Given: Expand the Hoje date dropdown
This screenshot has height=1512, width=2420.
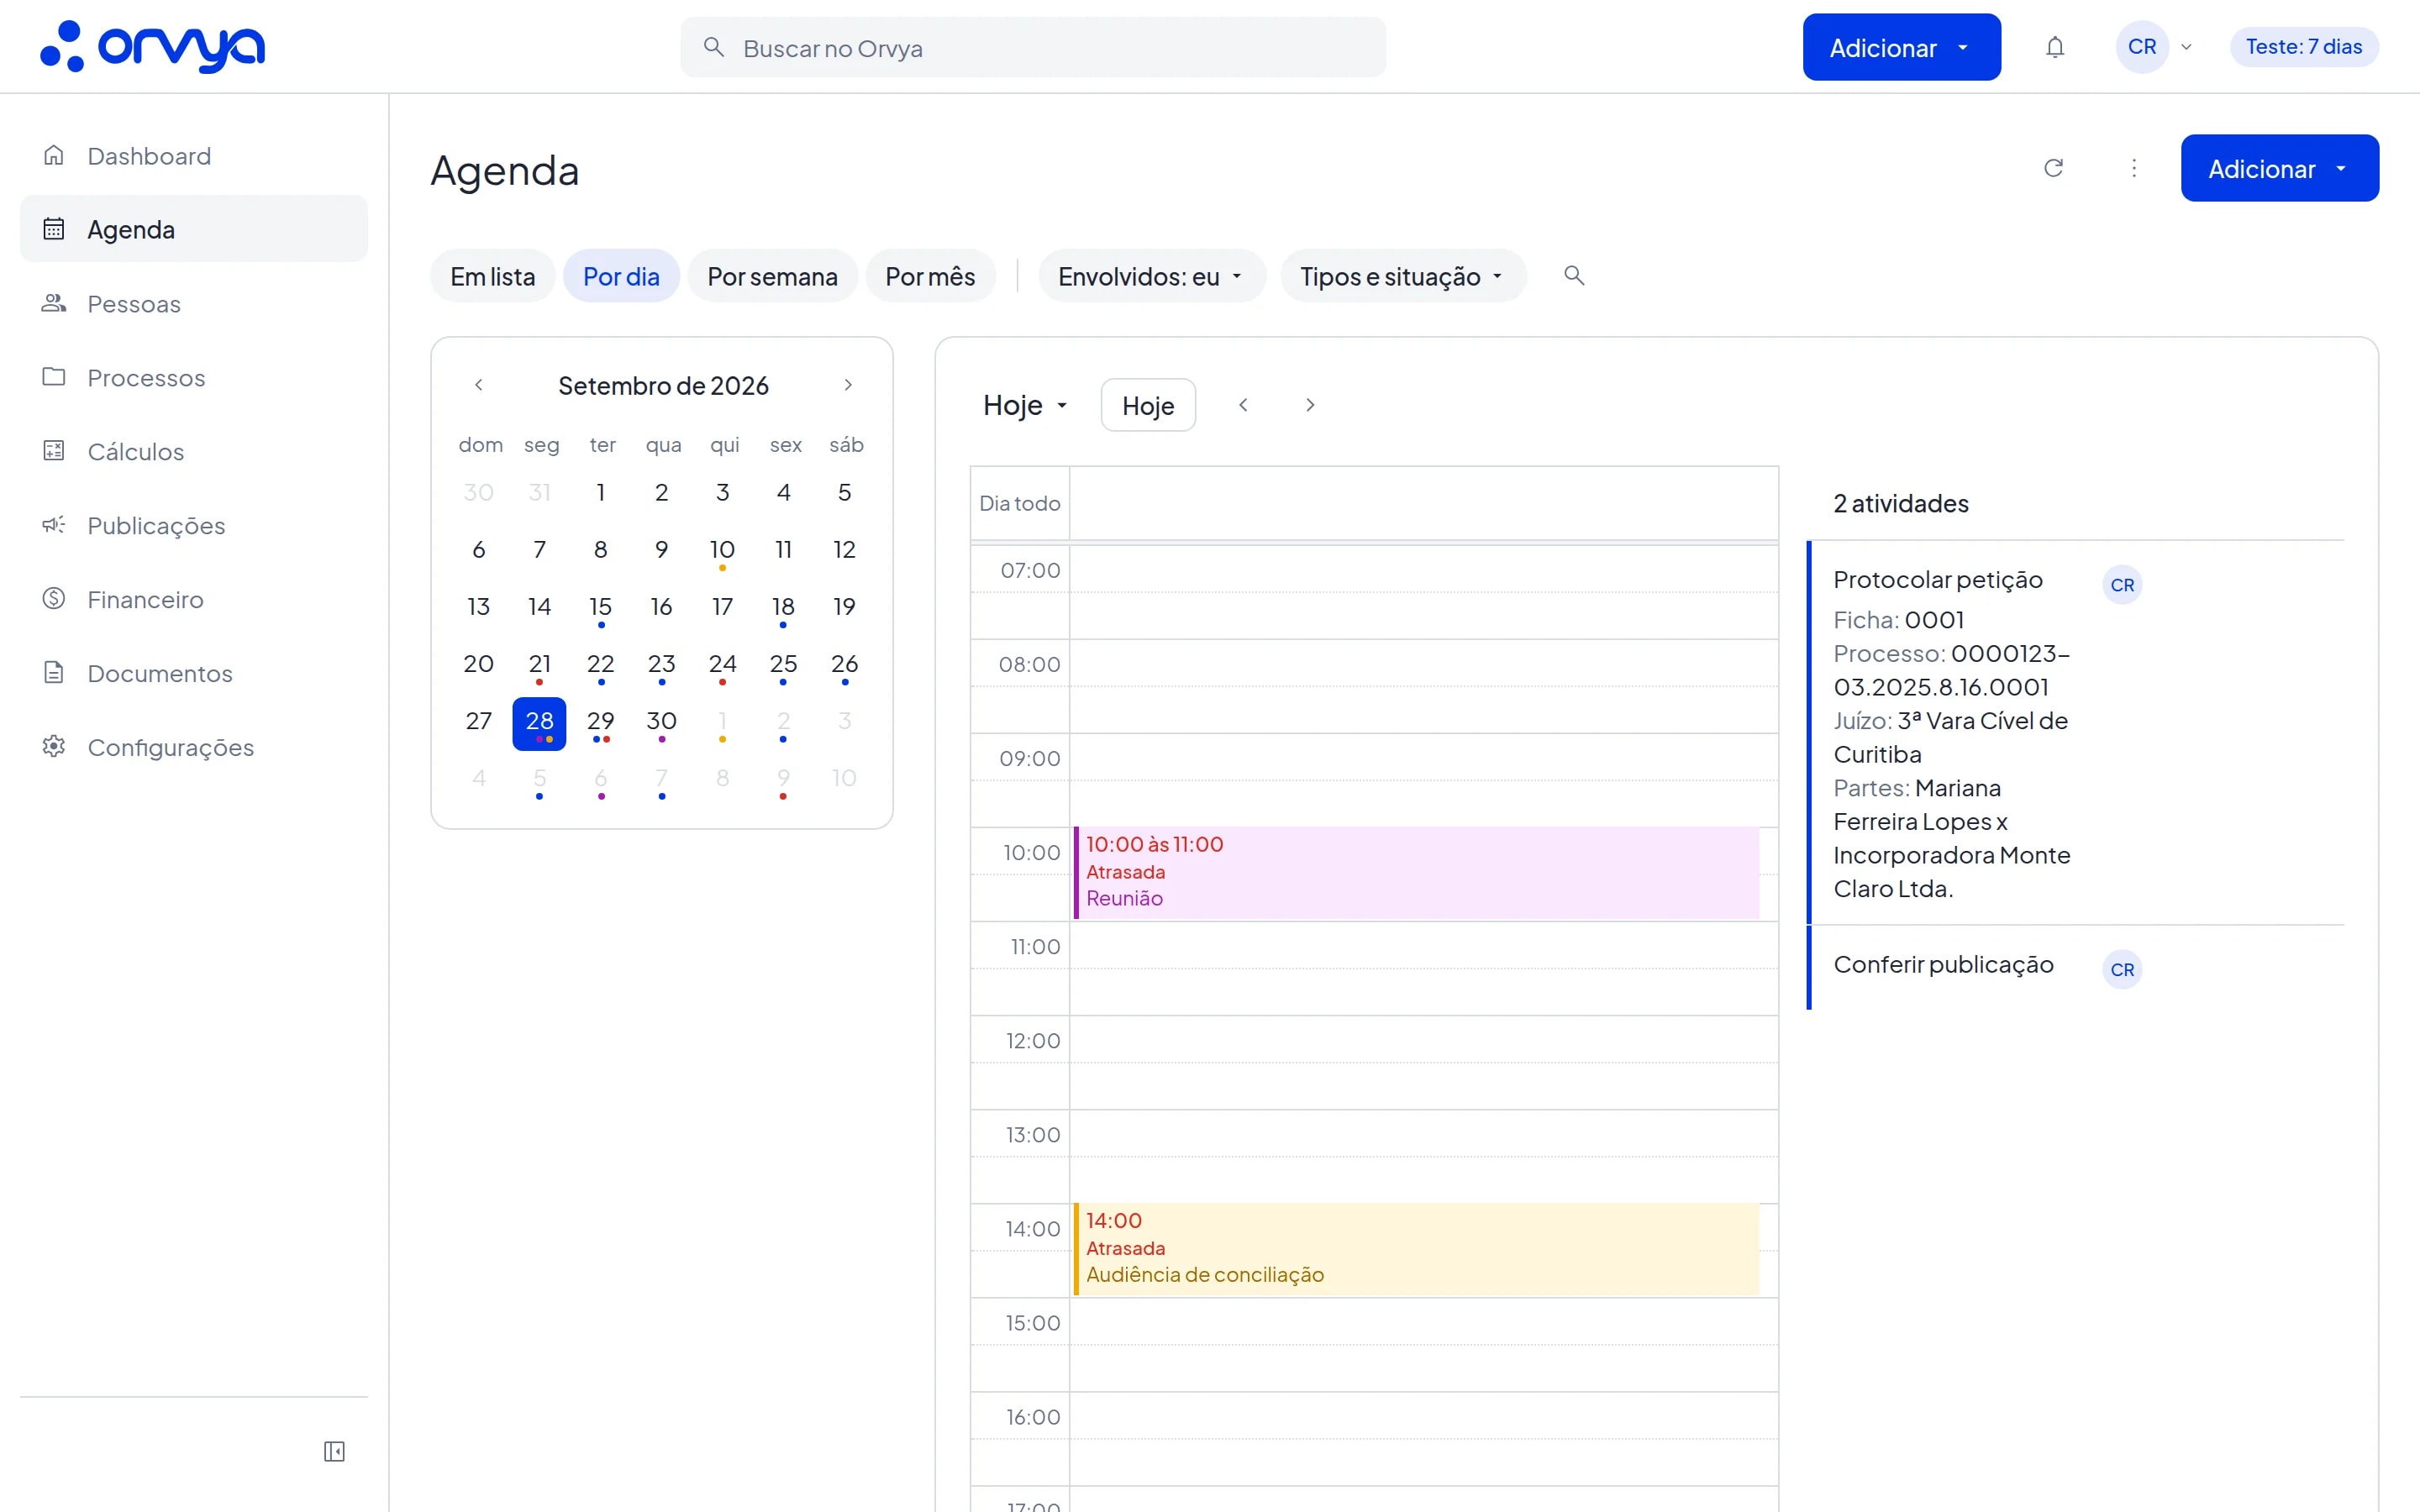Looking at the screenshot, I should (x=1026, y=405).
